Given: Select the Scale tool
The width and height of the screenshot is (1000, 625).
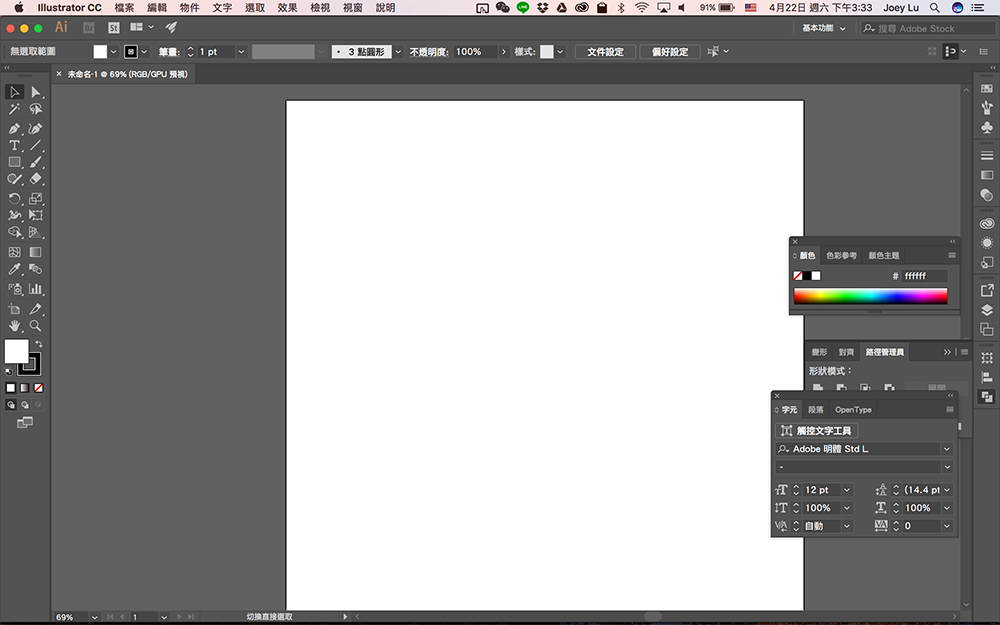Looking at the screenshot, I should click(x=36, y=199).
